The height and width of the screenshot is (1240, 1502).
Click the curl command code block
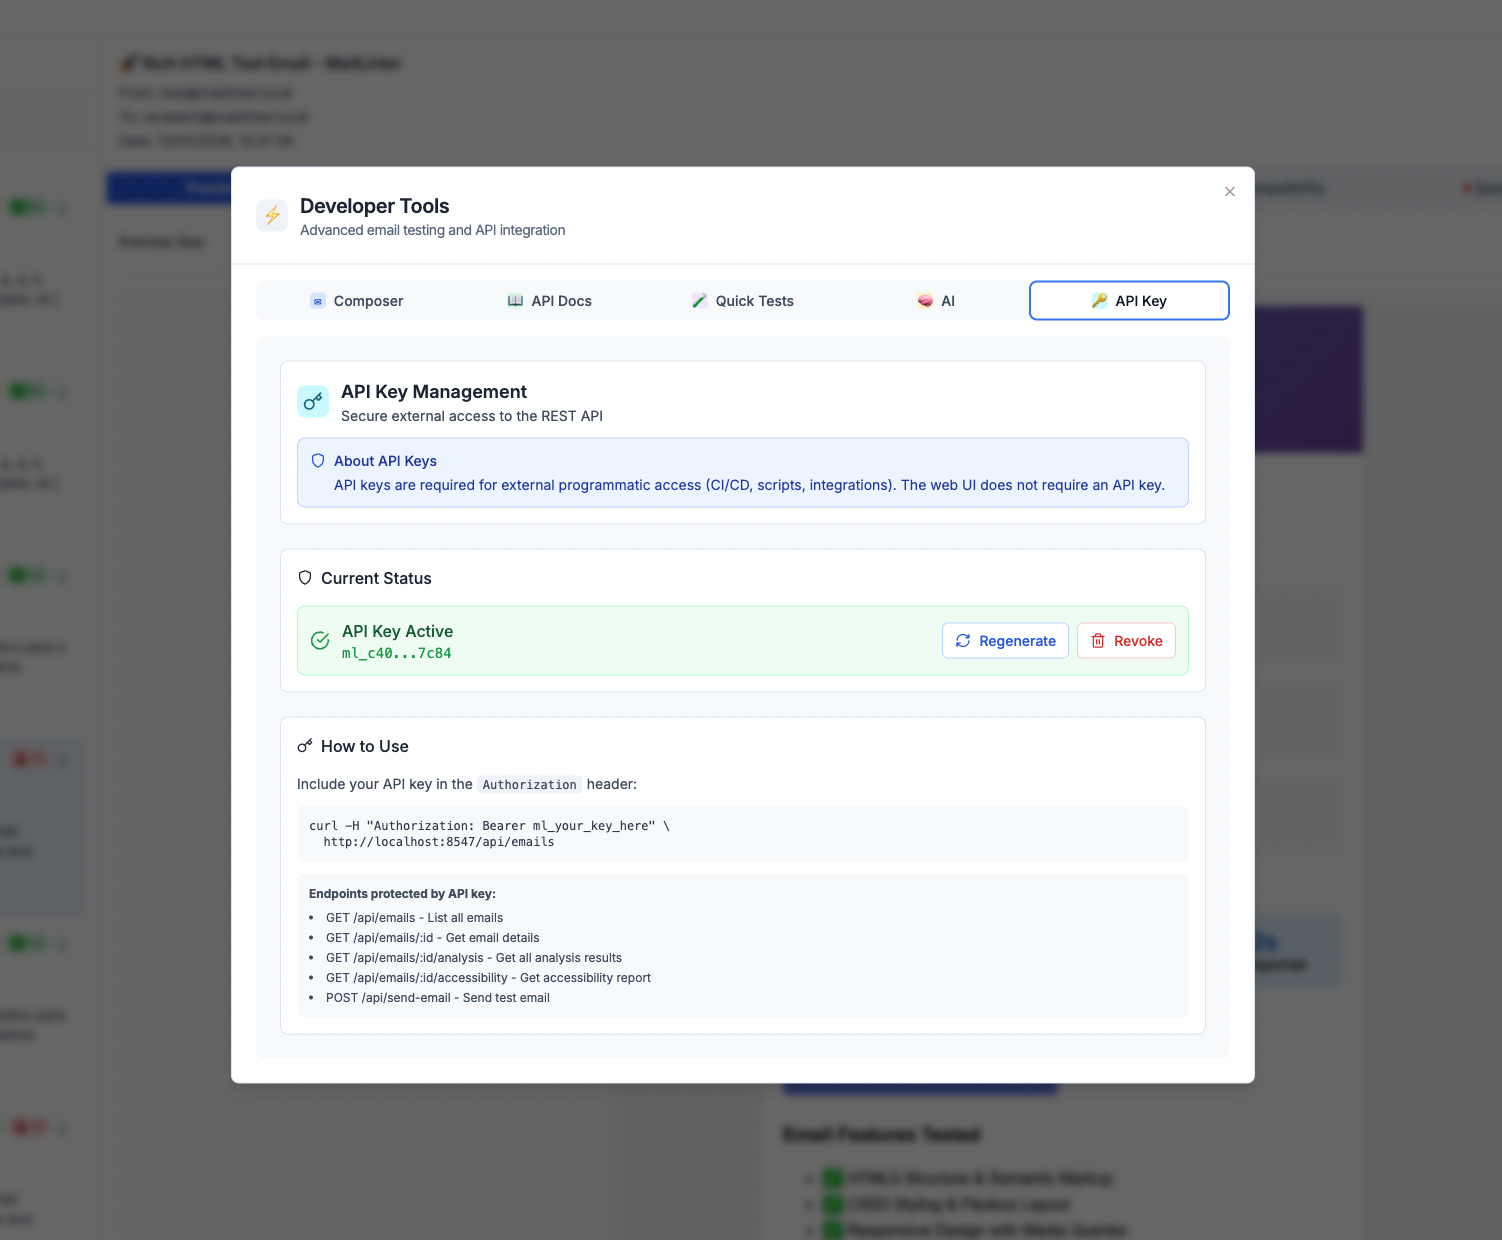(743, 834)
